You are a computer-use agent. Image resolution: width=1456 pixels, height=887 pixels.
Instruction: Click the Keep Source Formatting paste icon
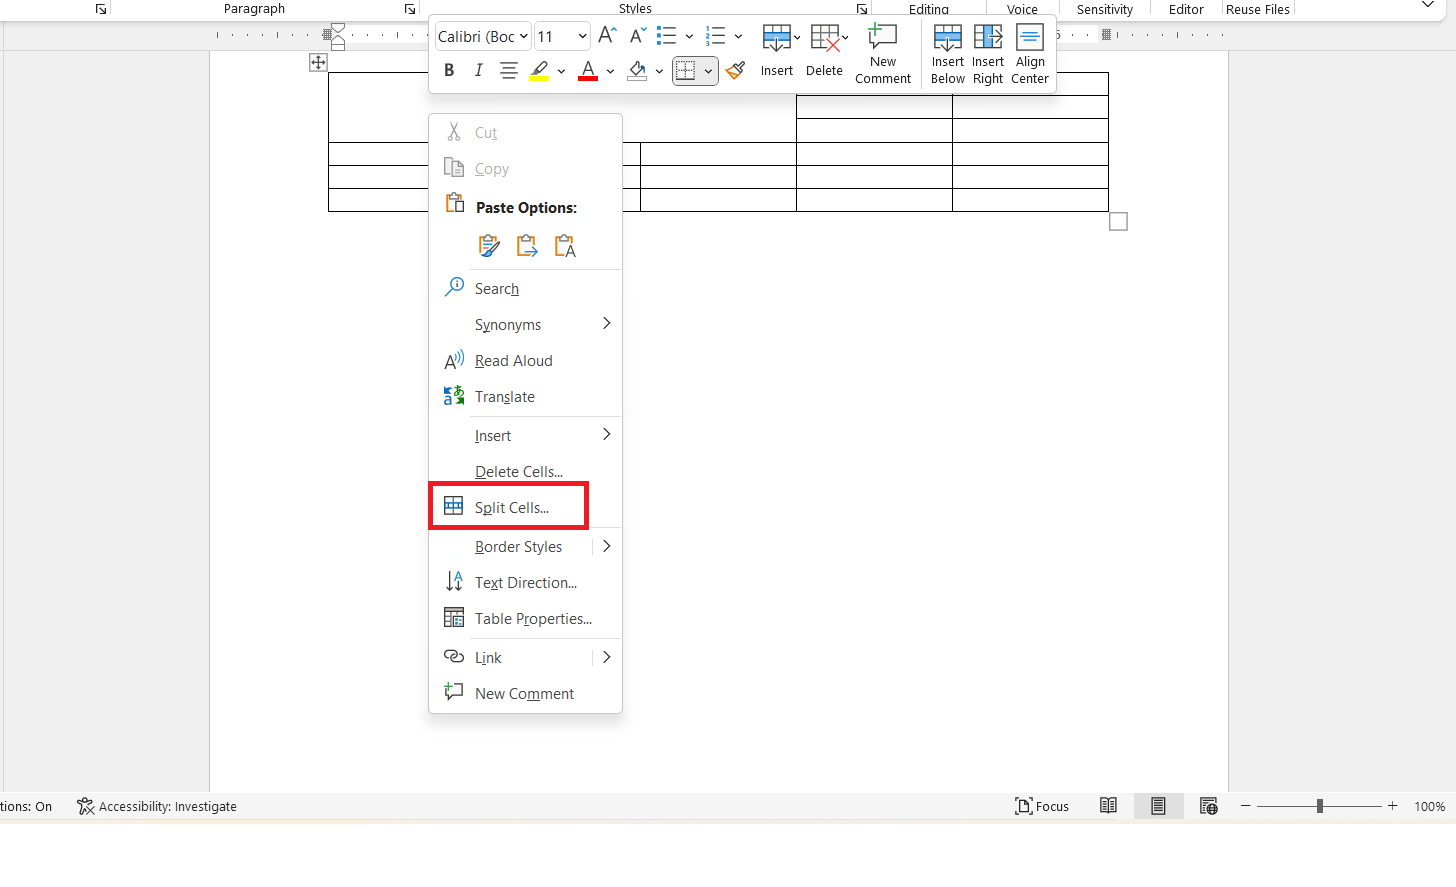(489, 245)
